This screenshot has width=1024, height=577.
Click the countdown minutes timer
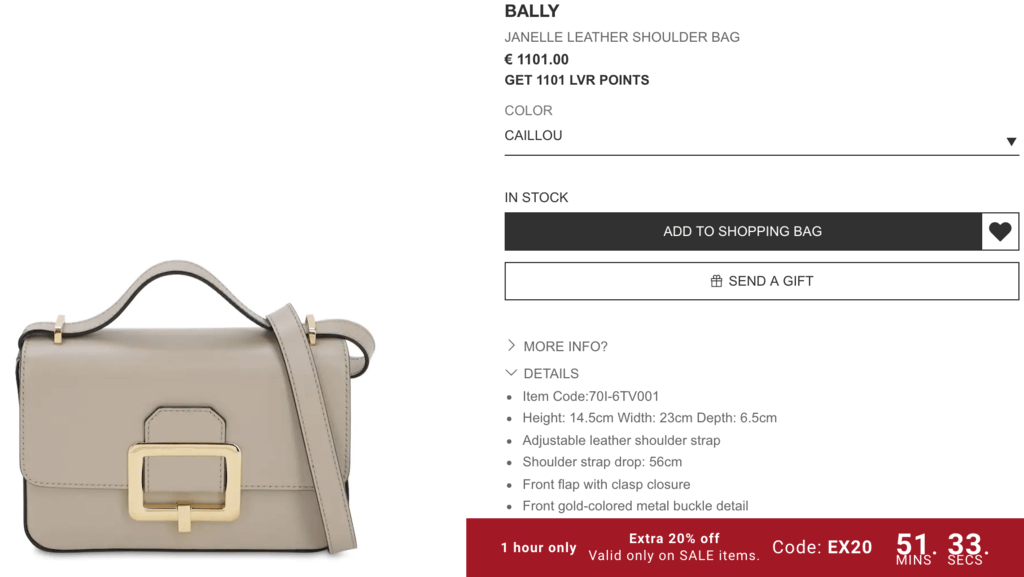(x=913, y=548)
